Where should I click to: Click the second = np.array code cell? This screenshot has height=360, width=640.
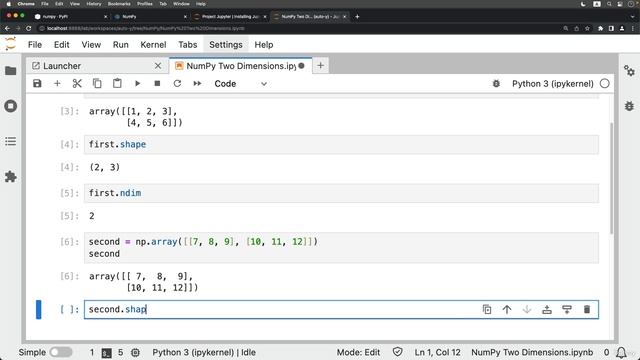[341, 248]
